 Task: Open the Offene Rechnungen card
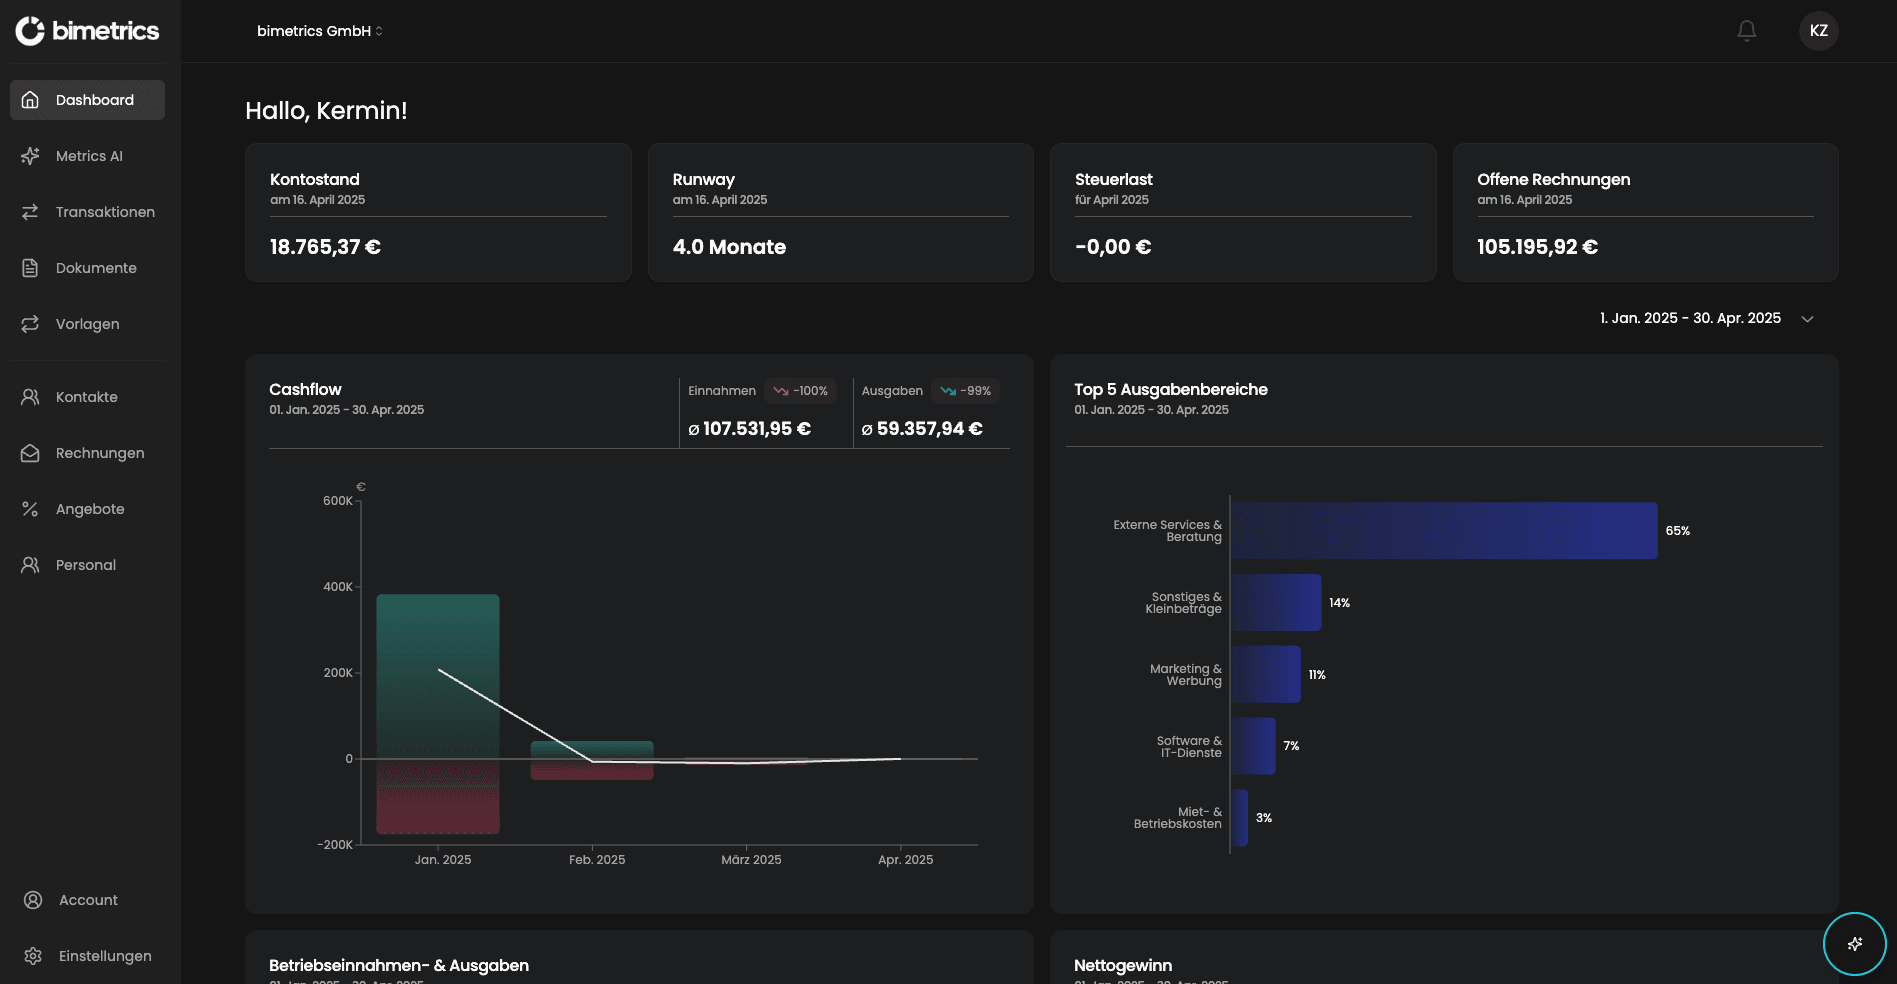[1645, 212]
